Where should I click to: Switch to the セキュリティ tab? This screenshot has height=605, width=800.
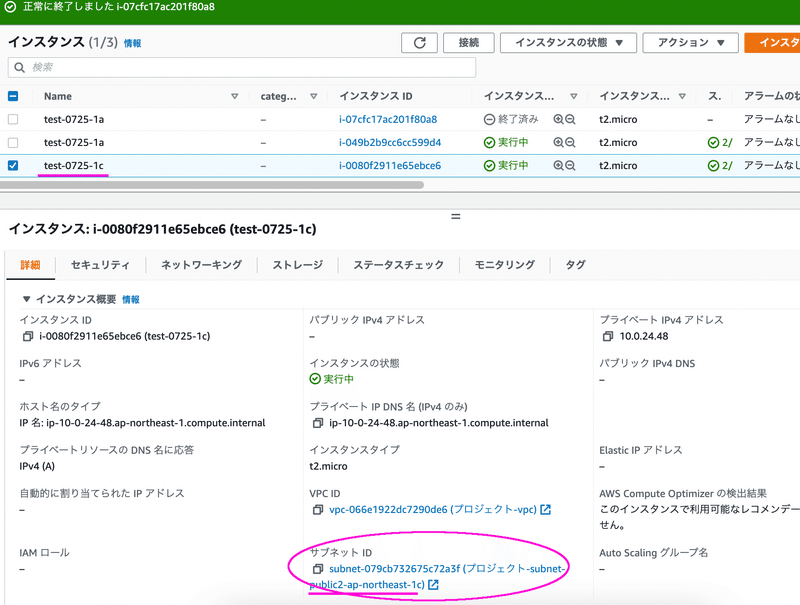tap(100, 265)
